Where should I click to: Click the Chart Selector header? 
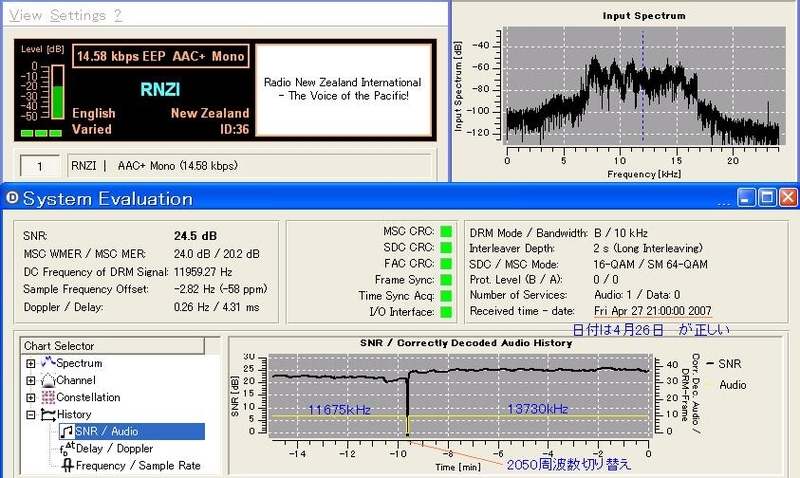click(x=112, y=346)
